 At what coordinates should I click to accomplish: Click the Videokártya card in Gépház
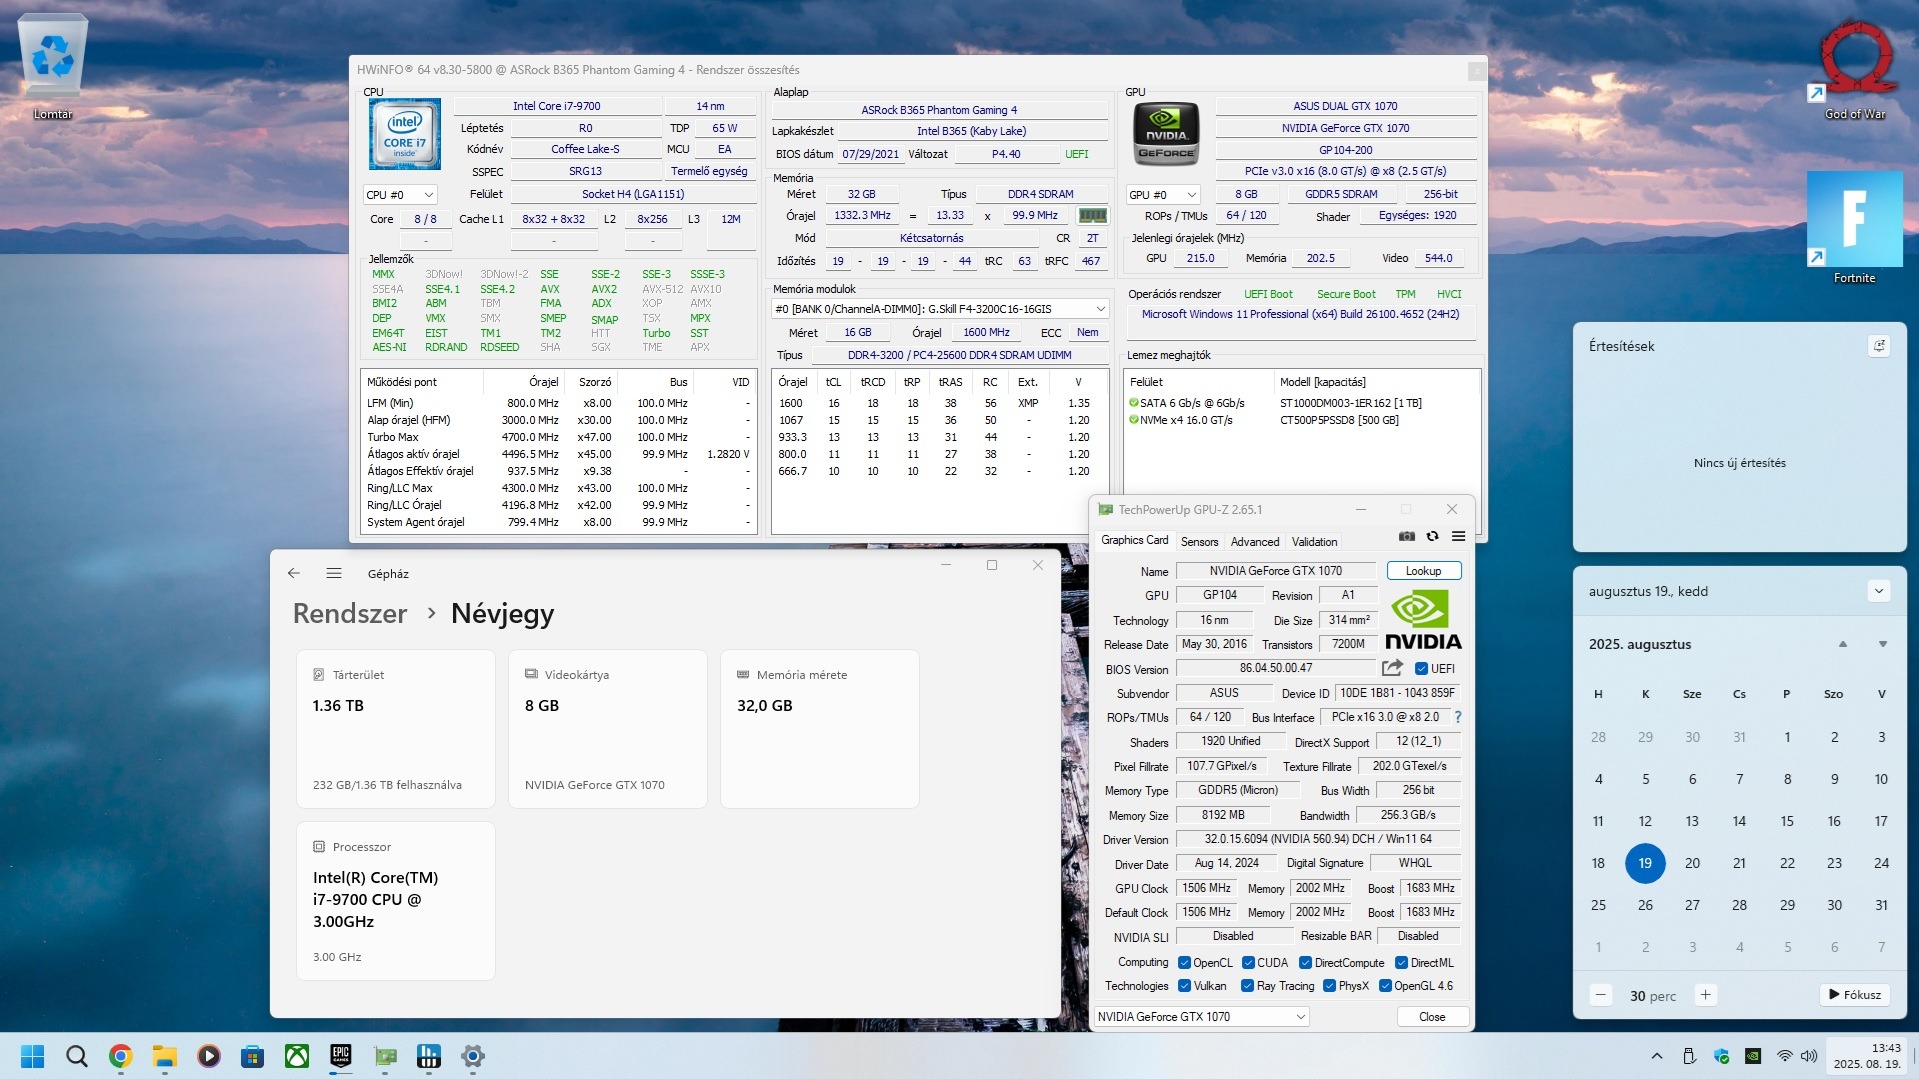click(608, 729)
